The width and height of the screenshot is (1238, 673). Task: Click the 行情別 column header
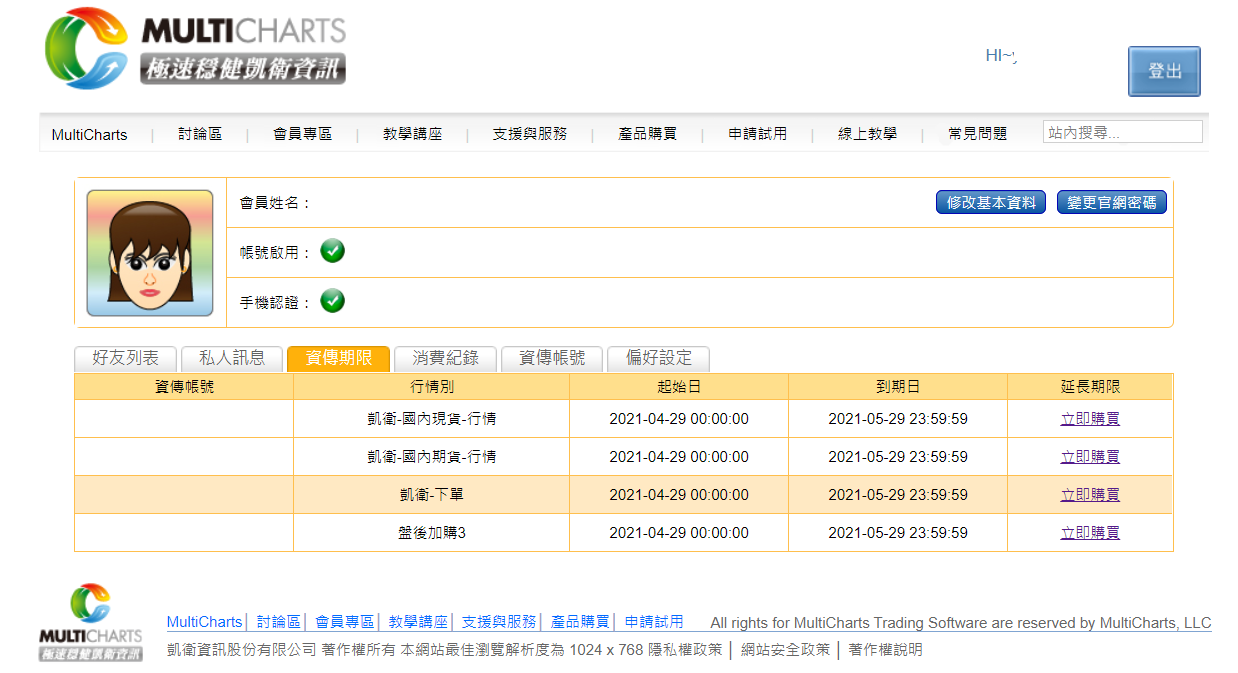(x=431, y=387)
